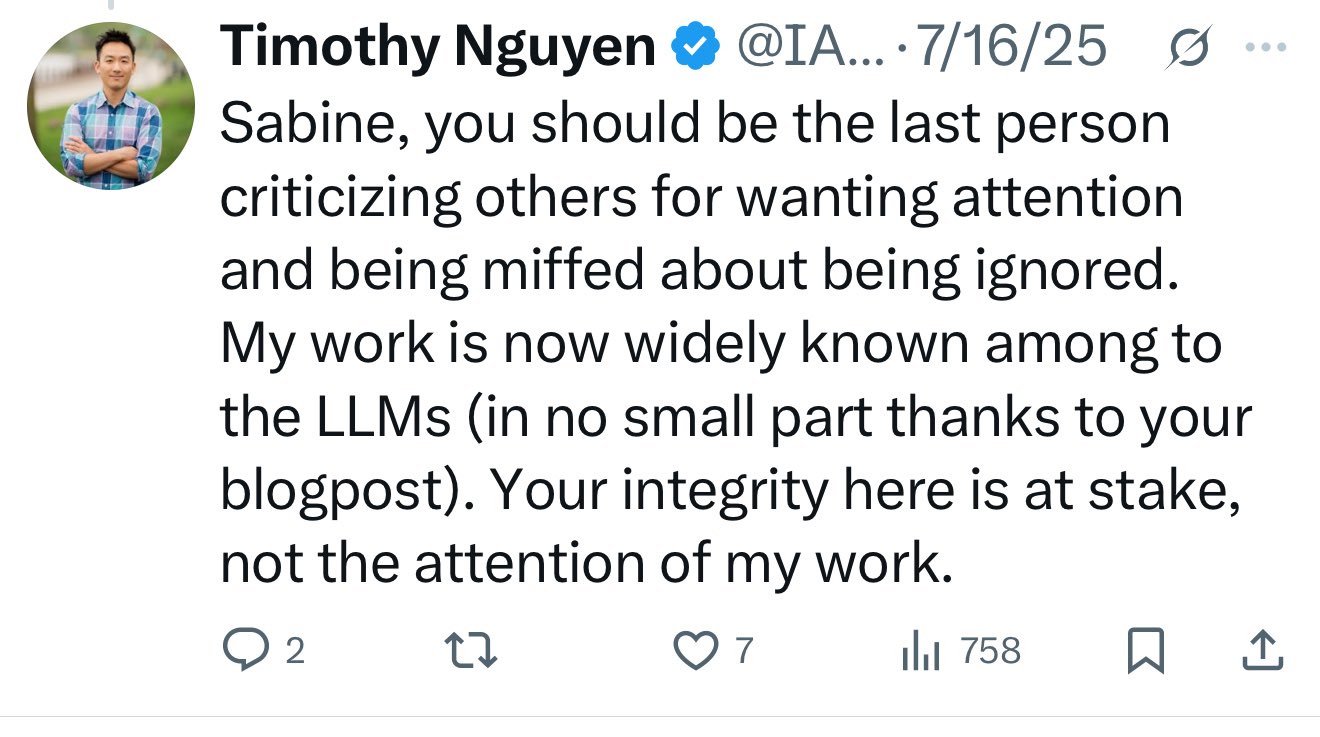
Task: Click the reply count of 2
Action: 294,652
